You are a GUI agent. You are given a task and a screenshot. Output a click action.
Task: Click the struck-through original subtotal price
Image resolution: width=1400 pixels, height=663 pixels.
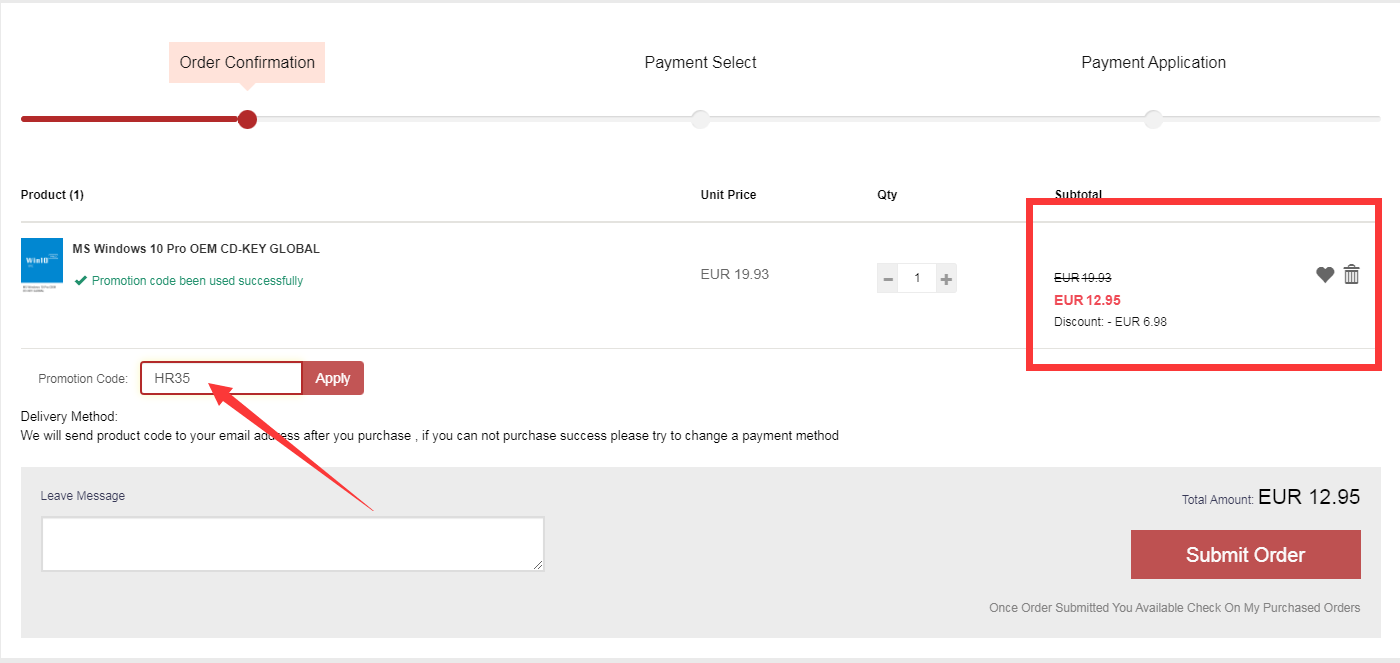tap(1083, 278)
